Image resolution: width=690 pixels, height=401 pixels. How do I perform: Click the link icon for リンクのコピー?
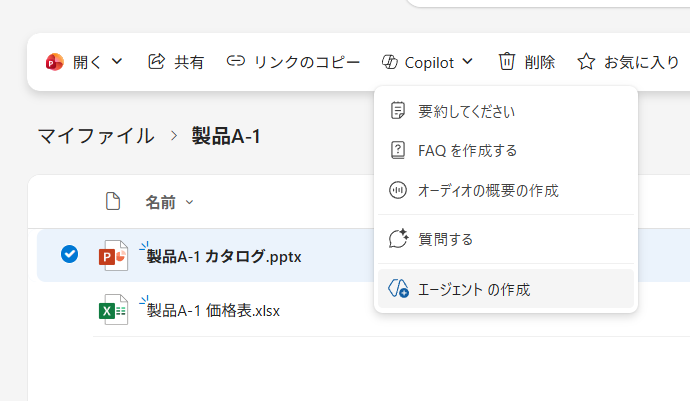236,62
